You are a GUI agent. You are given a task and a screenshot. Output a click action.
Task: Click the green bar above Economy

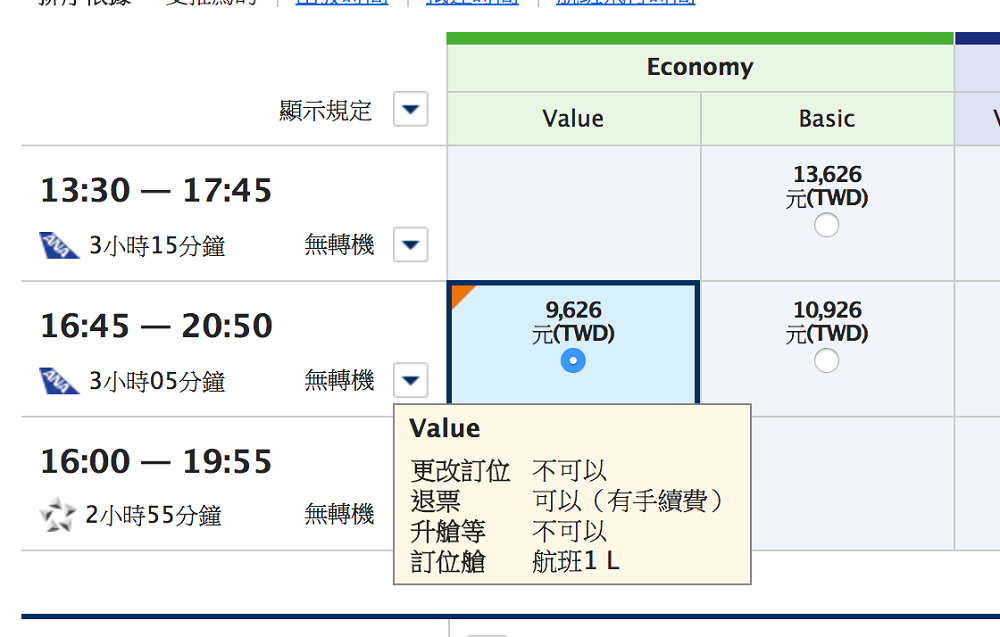(x=700, y=39)
